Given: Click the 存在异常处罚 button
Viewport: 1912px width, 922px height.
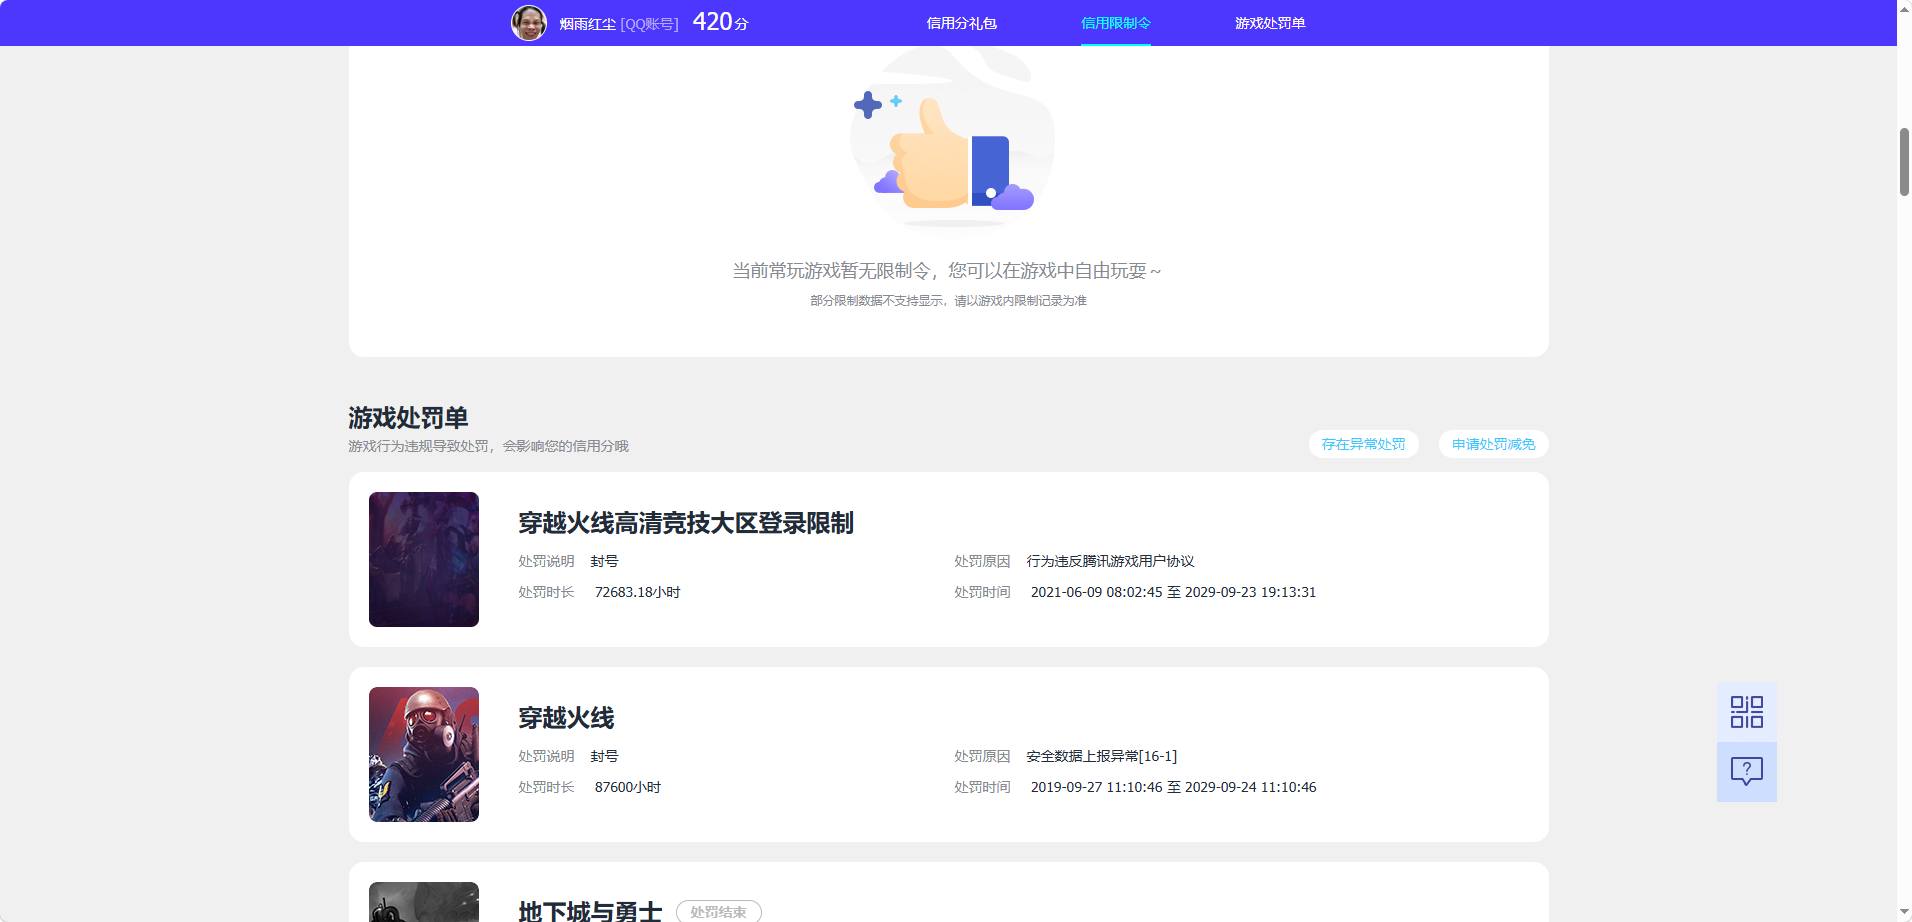Looking at the screenshot, I should pos(1363,444).
